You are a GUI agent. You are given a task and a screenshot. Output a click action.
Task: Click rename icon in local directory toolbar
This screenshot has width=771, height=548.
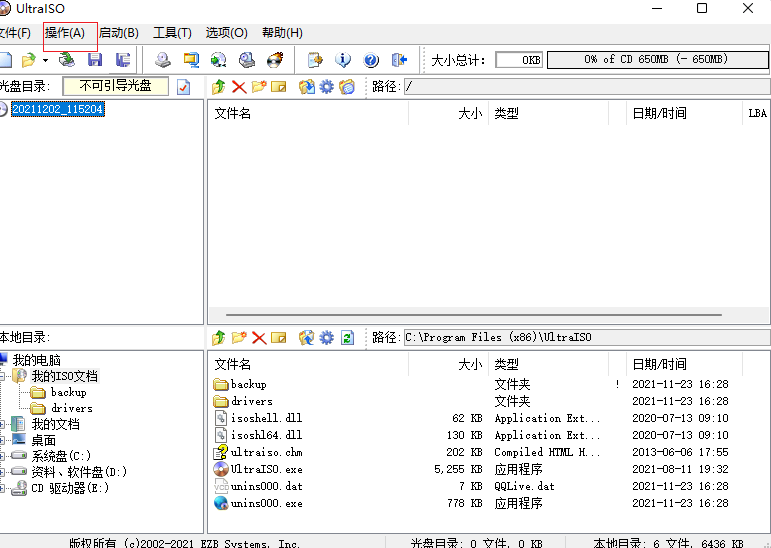[278, 338]
